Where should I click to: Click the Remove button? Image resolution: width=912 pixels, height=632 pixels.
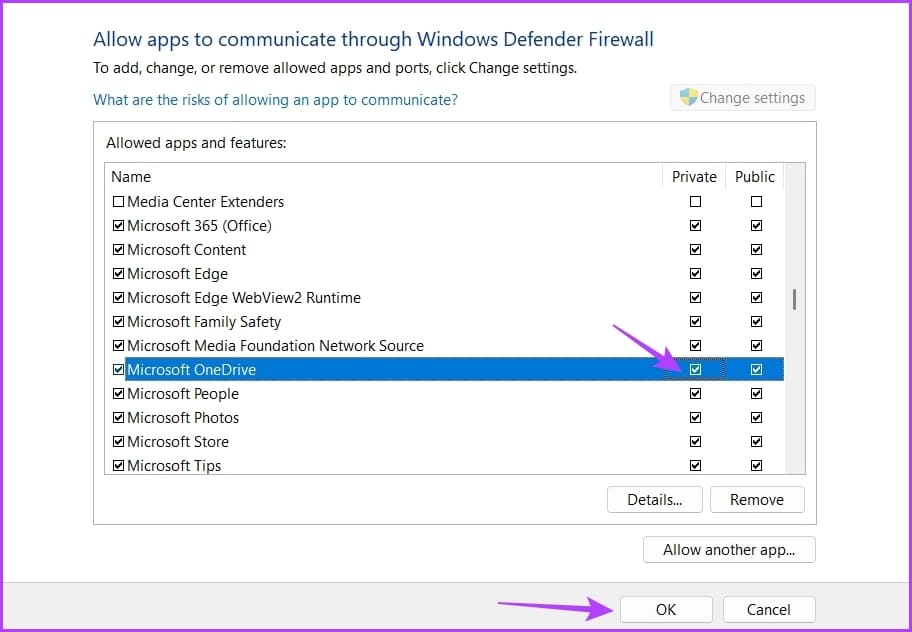pyautogui.click(x=757, y=499)
